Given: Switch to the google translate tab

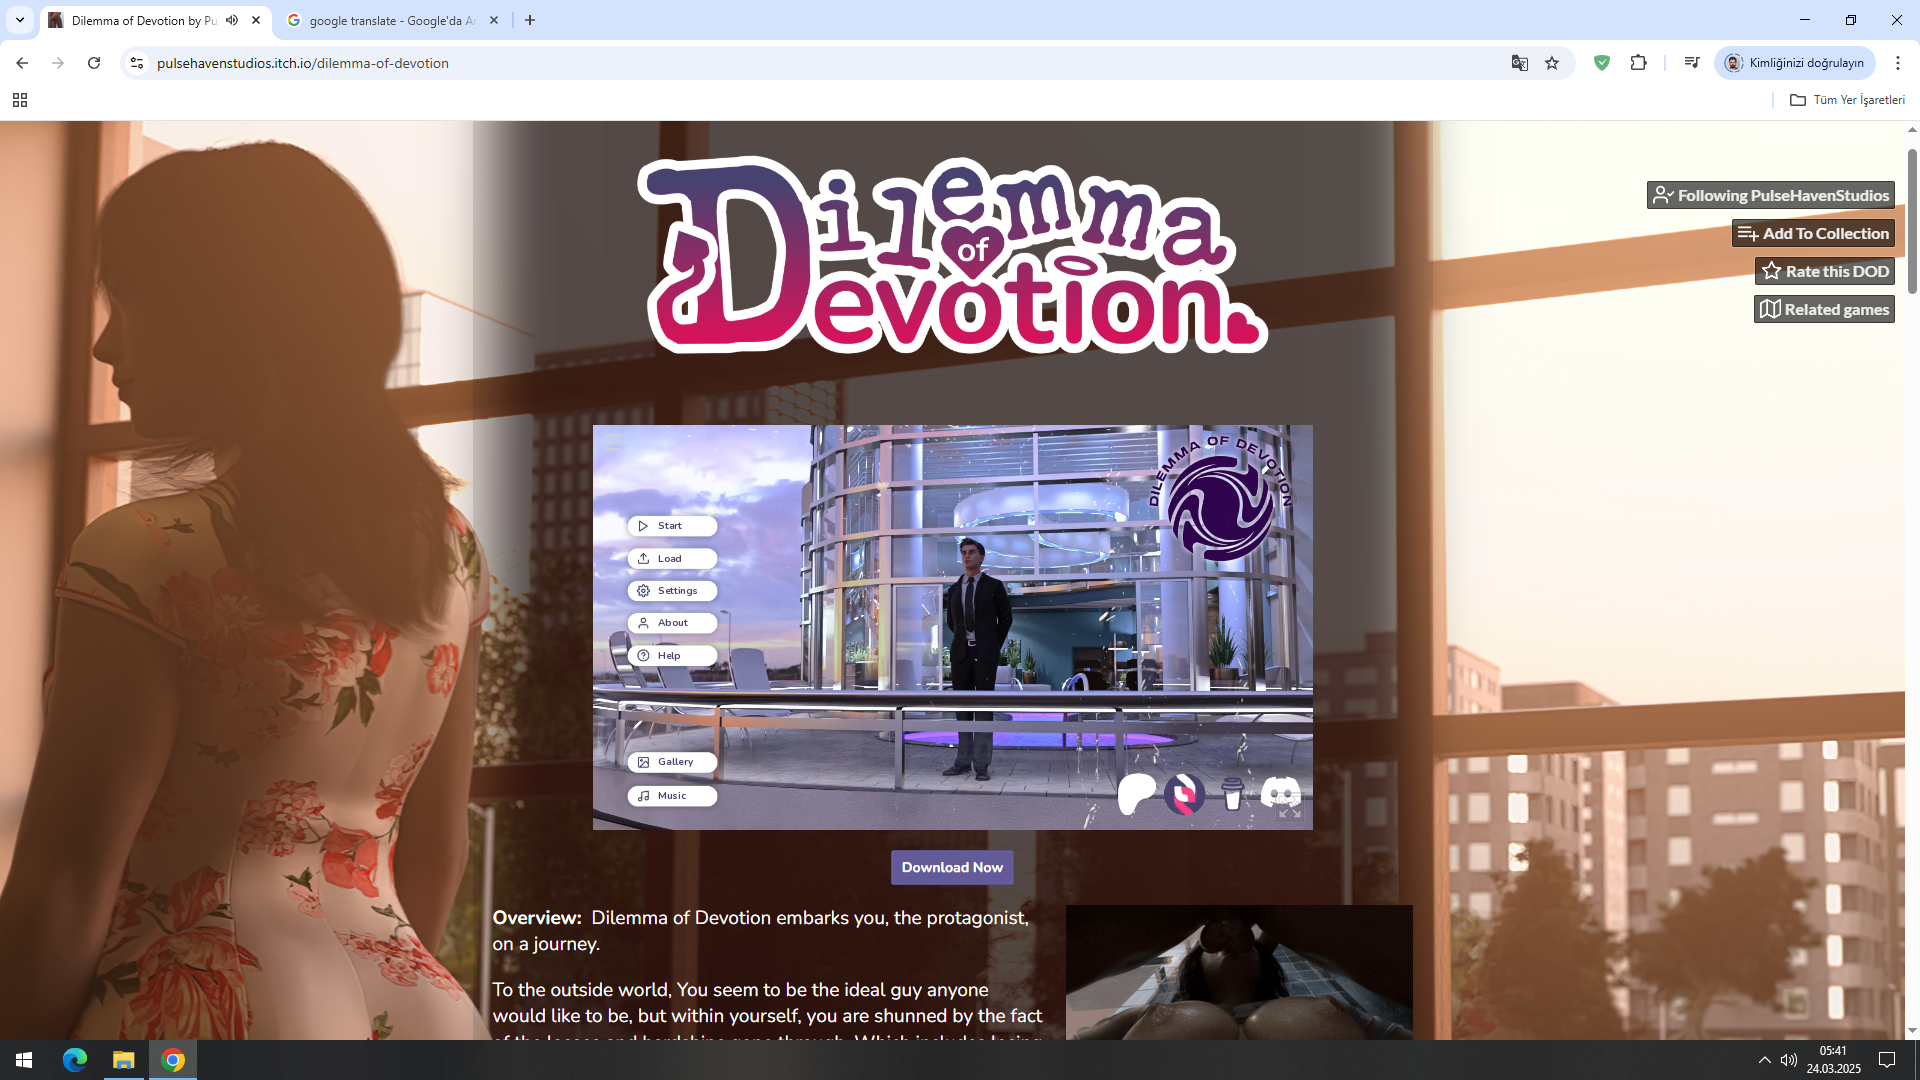Looking at the screenshot, I should click(390, 20).
